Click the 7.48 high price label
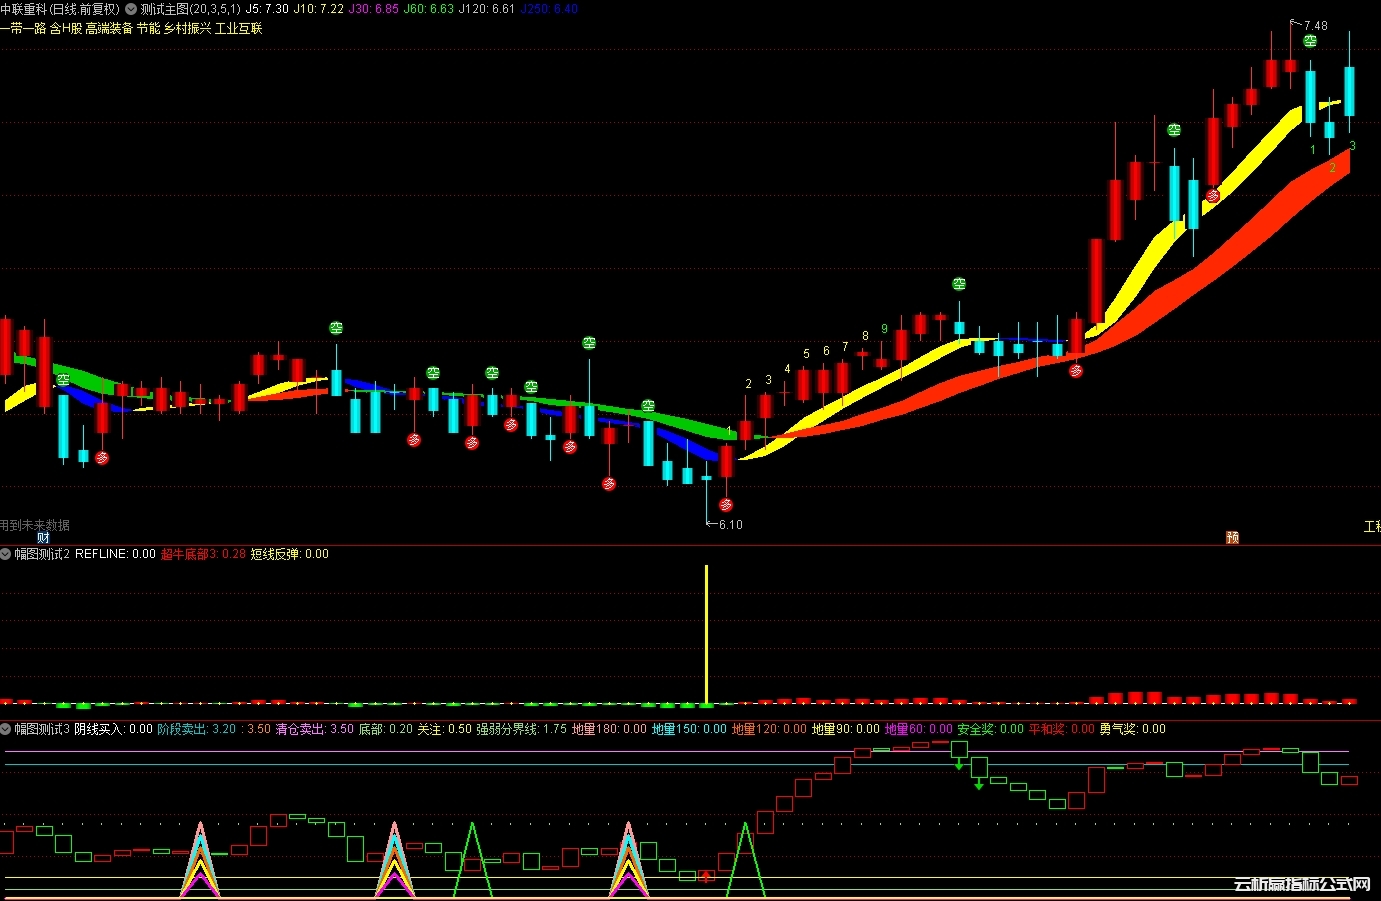The image size is (1381, 901). pos(1316,26)
